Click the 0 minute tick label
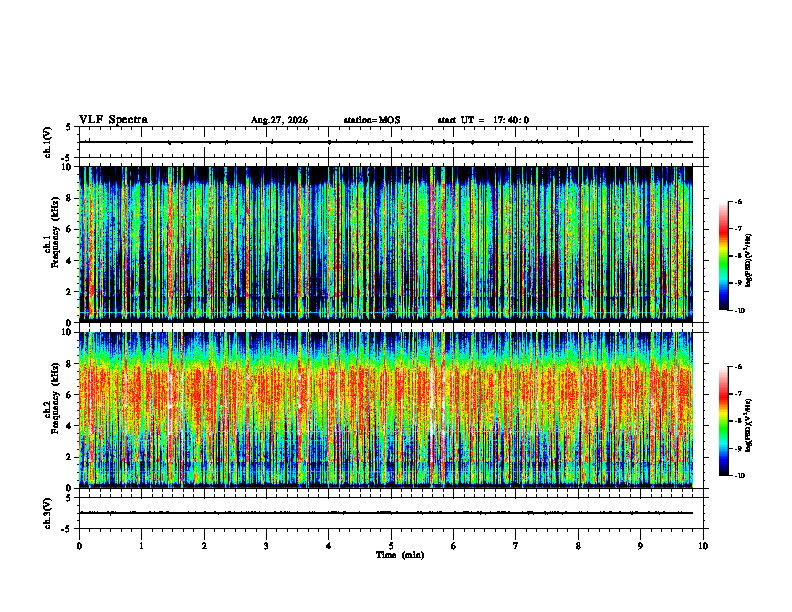The width and height of the screenshot is (792, 612). [x=79, y=546]
